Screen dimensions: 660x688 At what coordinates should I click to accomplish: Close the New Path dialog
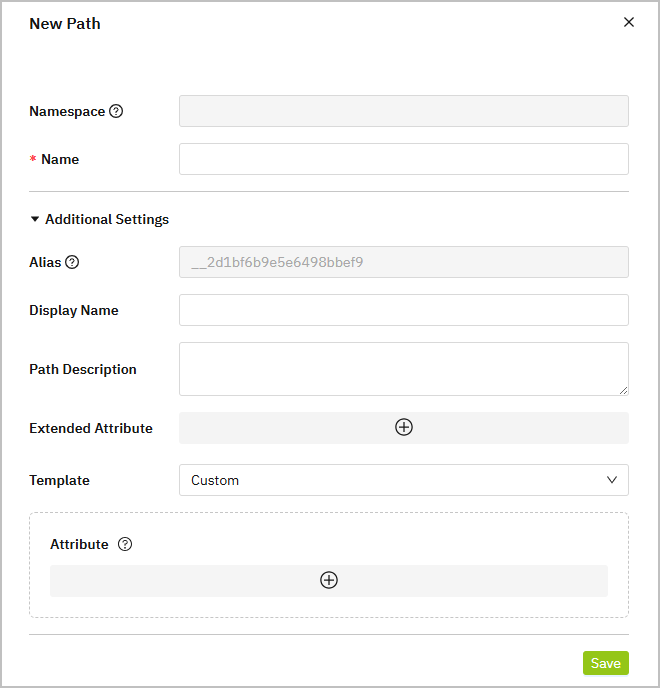coord(629,22)
